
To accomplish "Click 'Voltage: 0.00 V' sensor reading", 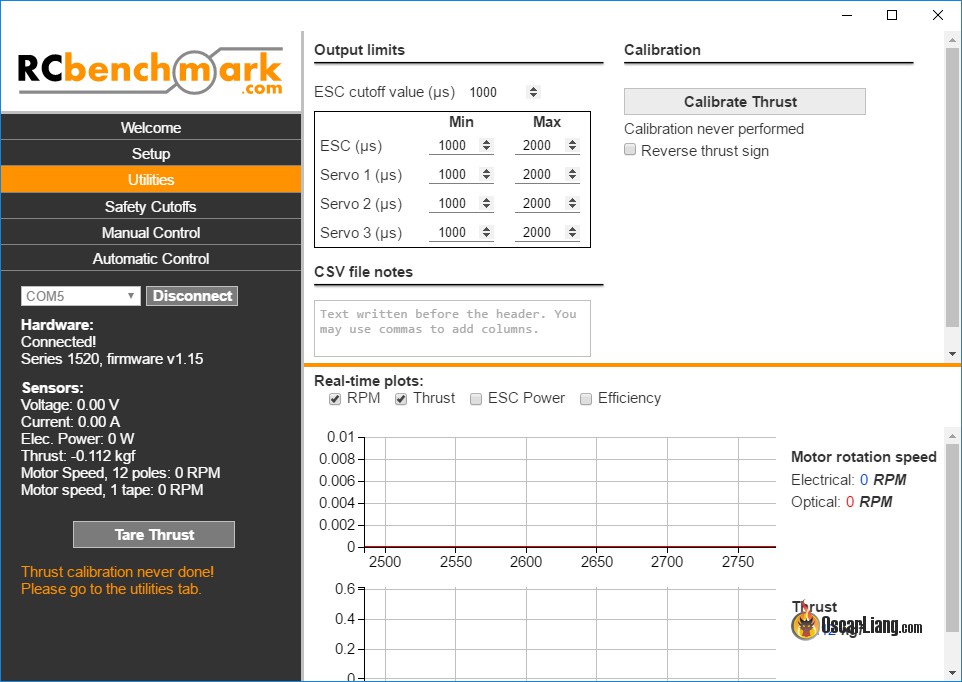I will pyautogui.click(x=70, y=405).
